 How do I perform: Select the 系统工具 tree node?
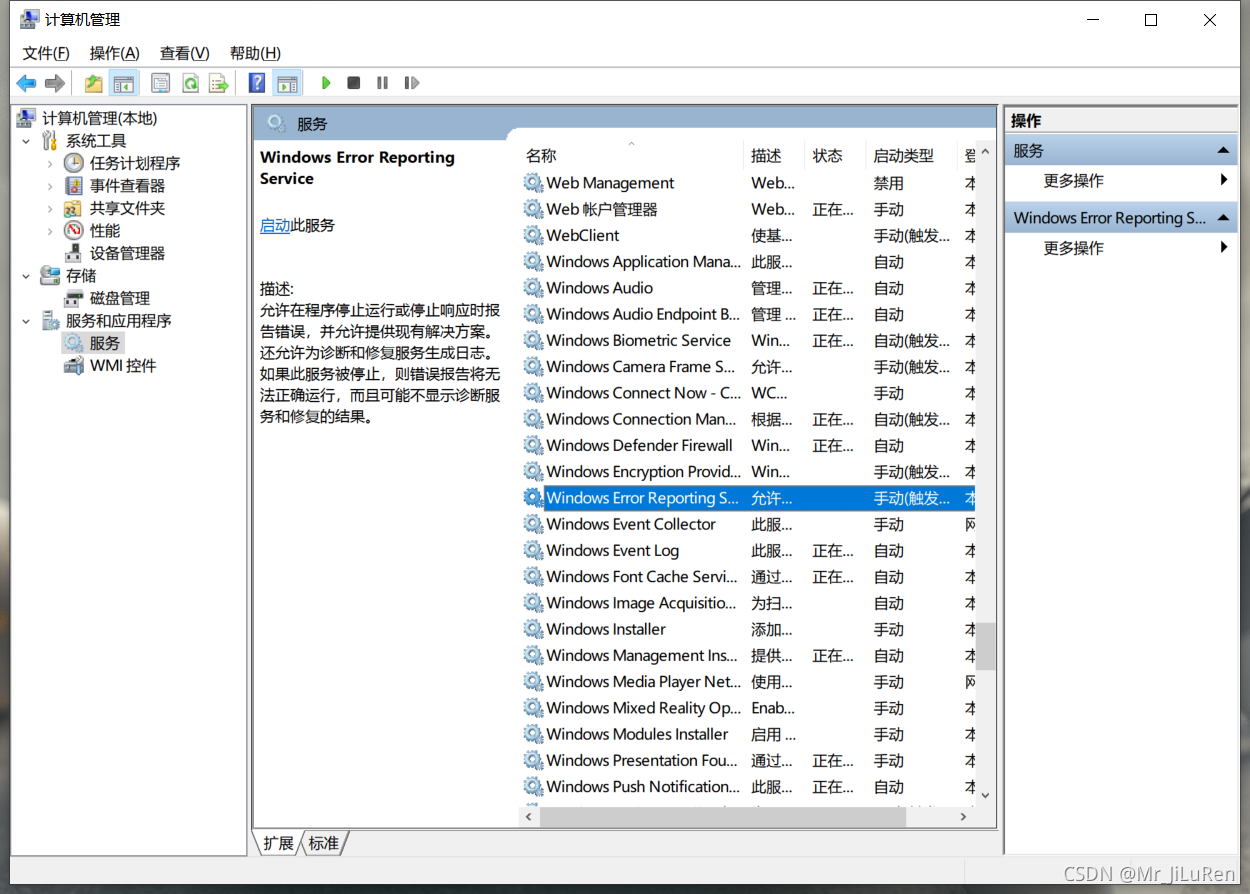pos(96,141)
